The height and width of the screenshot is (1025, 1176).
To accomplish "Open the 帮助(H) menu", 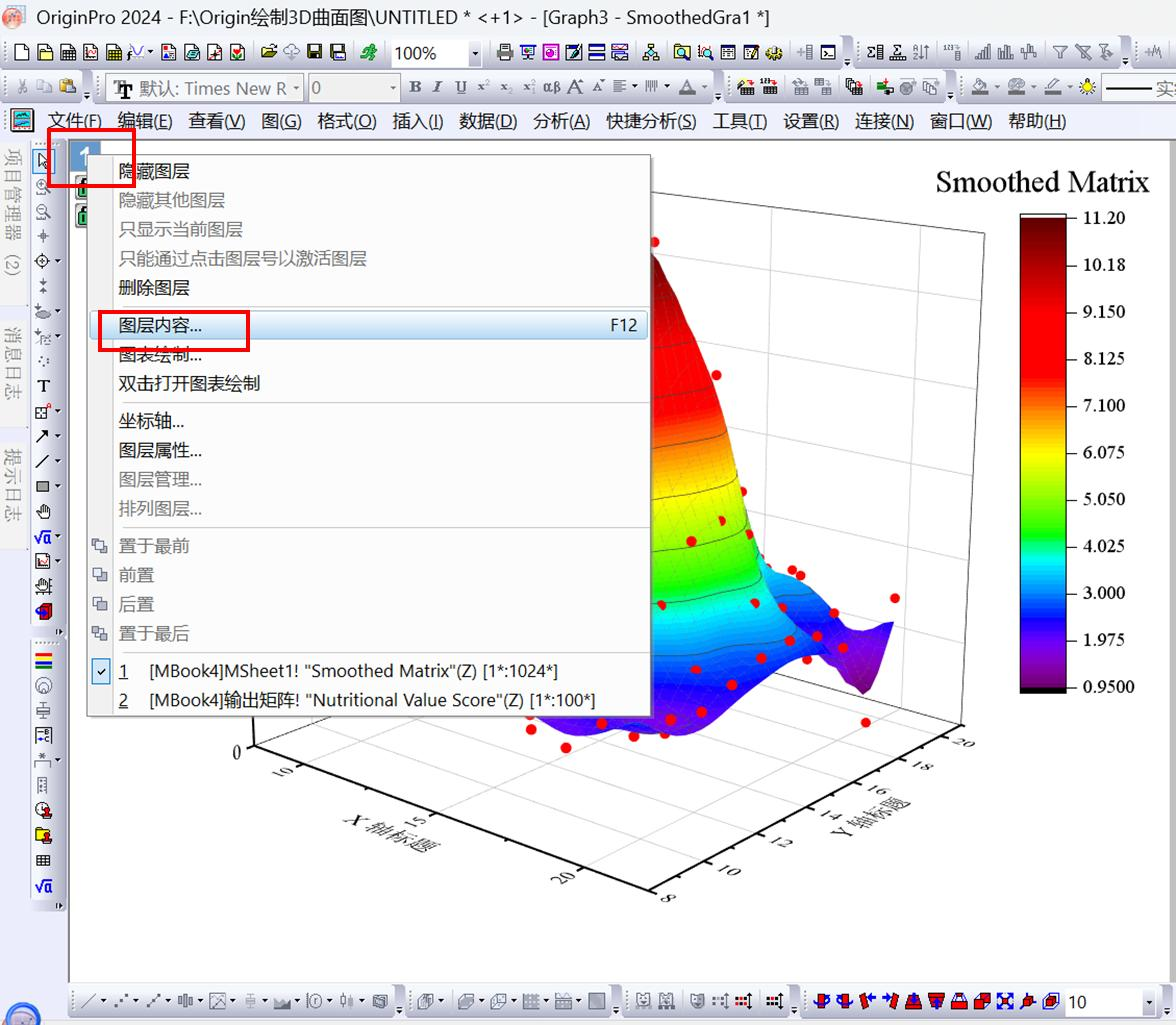I will click(1036, 121).
